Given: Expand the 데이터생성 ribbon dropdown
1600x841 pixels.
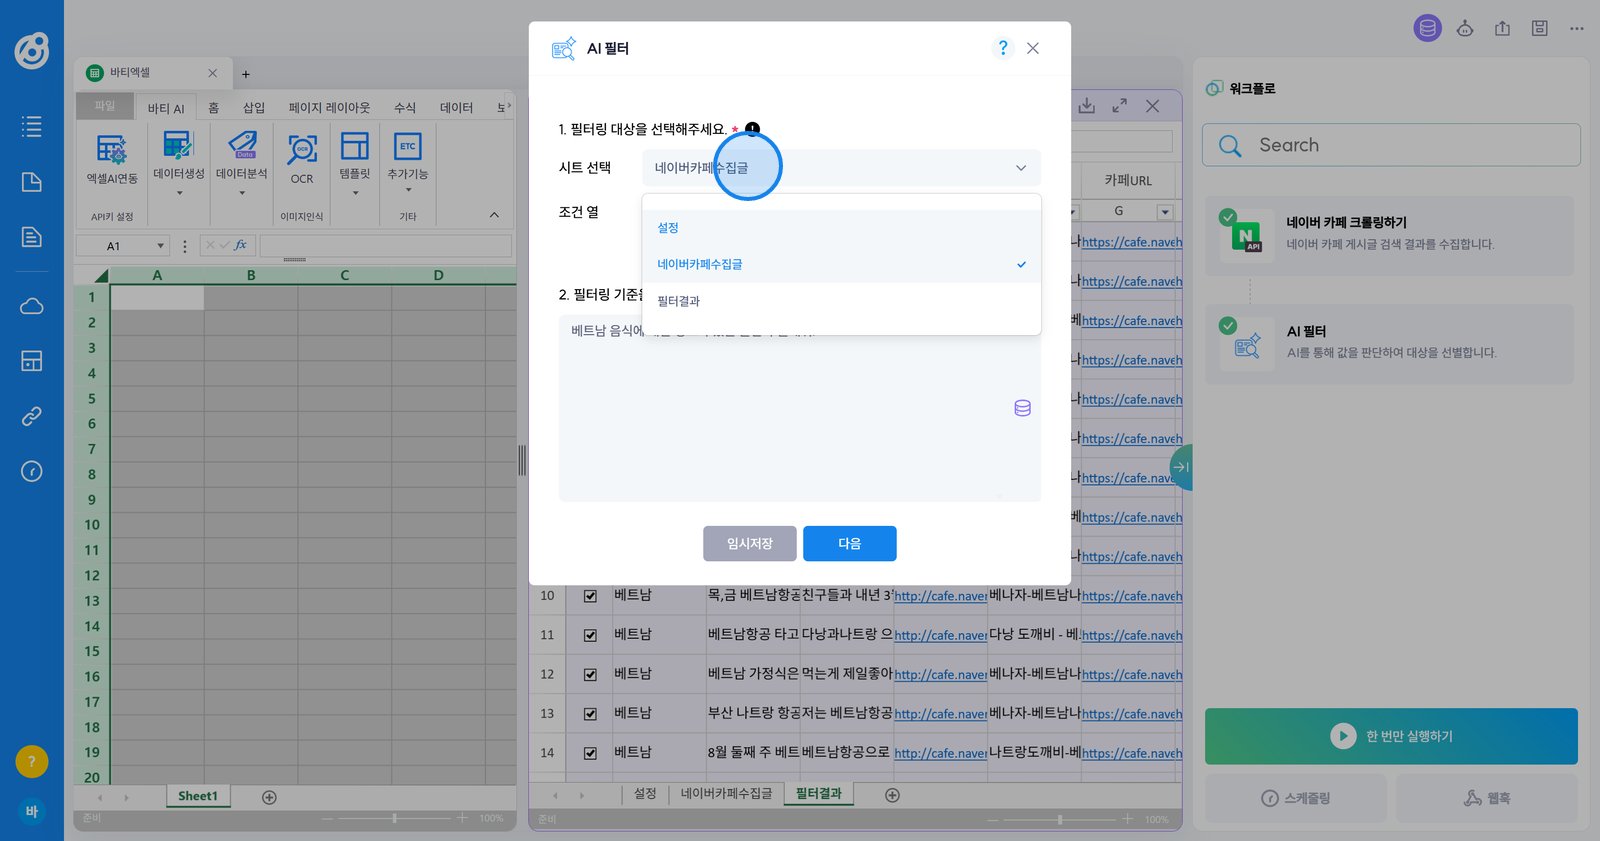Looking at the screenshot, I should coord(179,193).
